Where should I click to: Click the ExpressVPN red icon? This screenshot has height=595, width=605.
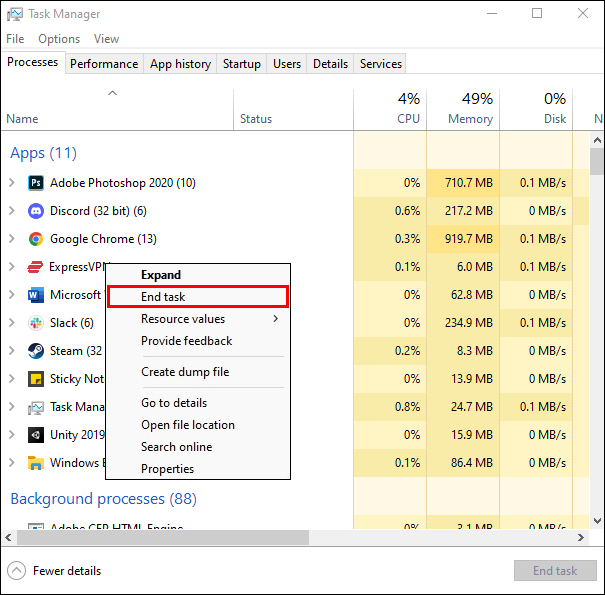click(x=35, y=267)
